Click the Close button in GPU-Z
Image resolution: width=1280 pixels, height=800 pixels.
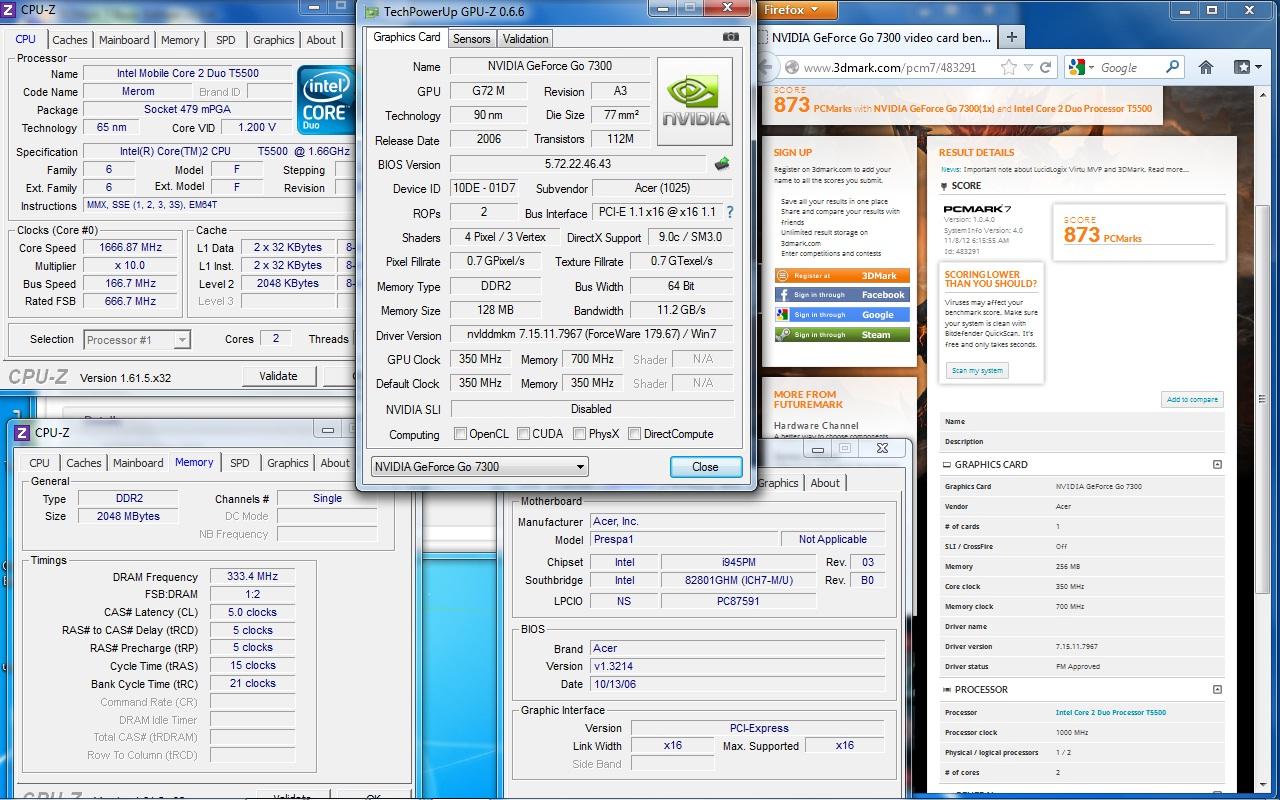[x=705, y=467]
